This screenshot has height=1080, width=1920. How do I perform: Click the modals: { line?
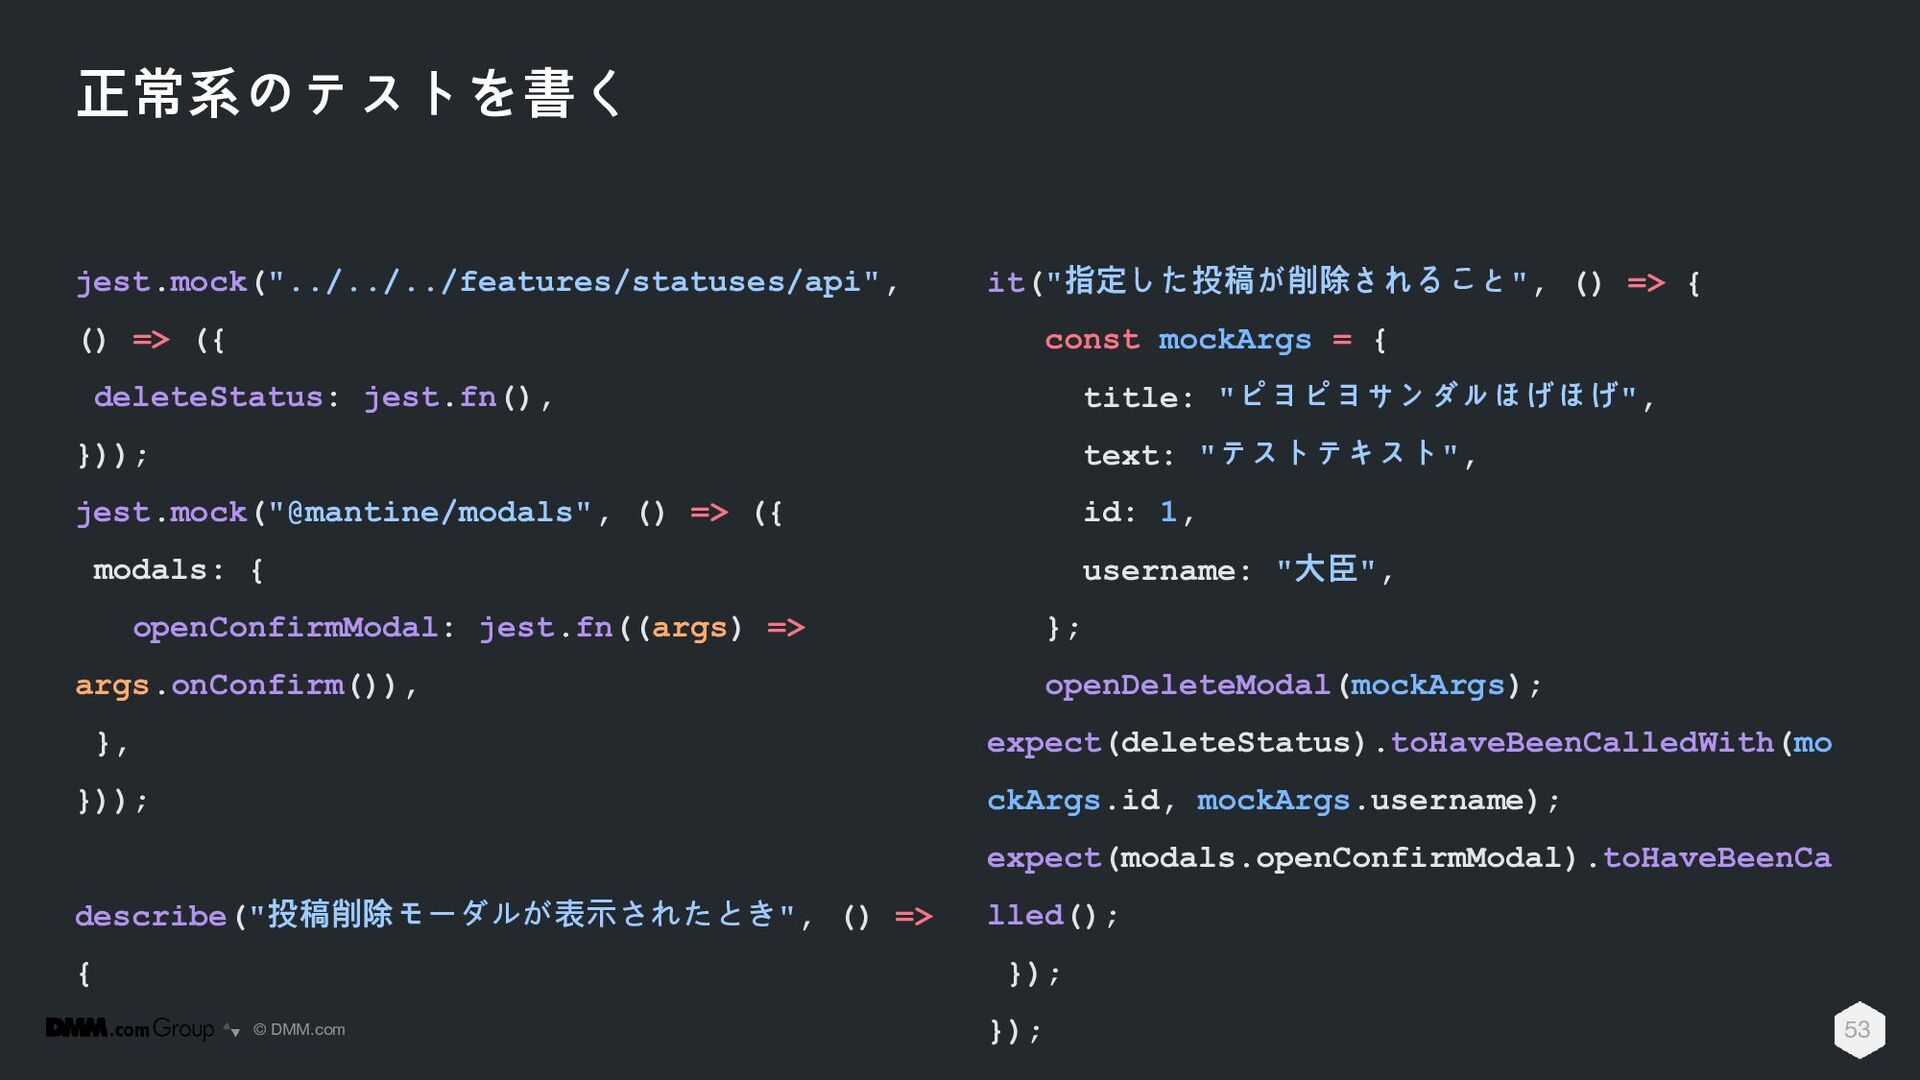pos(178,570)
